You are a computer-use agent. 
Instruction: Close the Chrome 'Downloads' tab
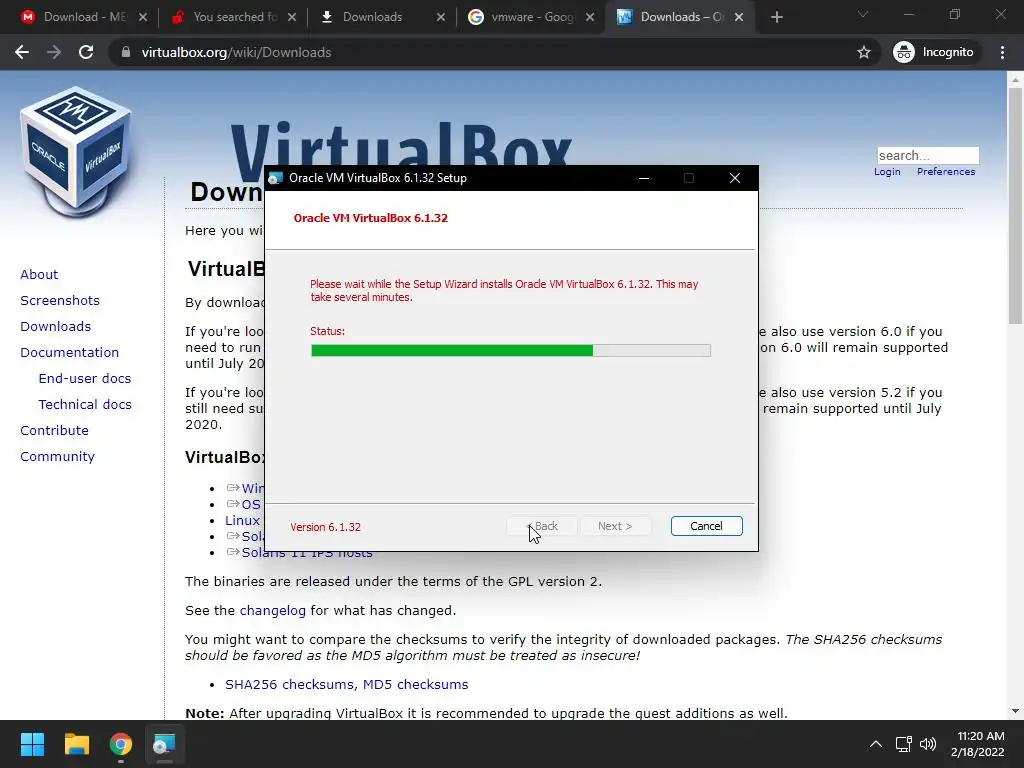click(x=441, y=17)
